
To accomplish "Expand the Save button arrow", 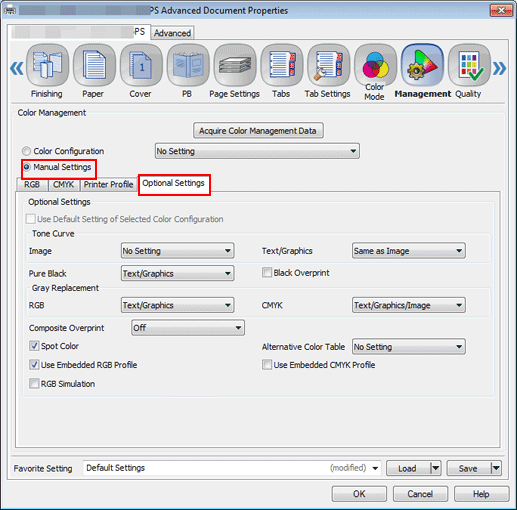I will (x=496, y=468).
